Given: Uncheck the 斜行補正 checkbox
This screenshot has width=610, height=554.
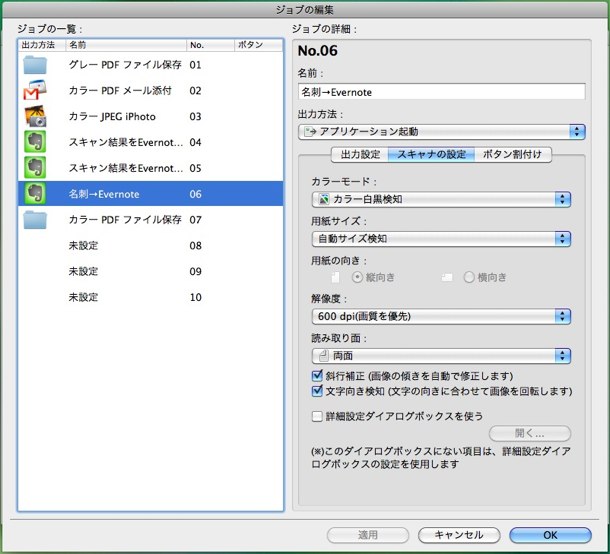Looking at the screenshot, I should 317,376.
